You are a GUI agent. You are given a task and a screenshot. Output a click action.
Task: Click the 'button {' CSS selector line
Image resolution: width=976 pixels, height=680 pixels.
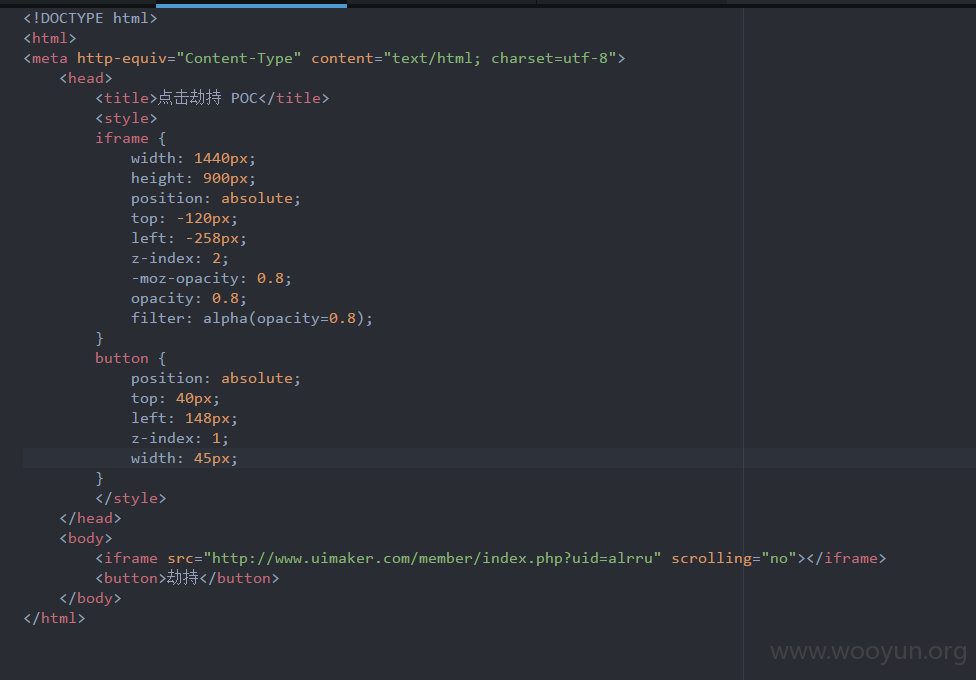[x=131, y=358]
